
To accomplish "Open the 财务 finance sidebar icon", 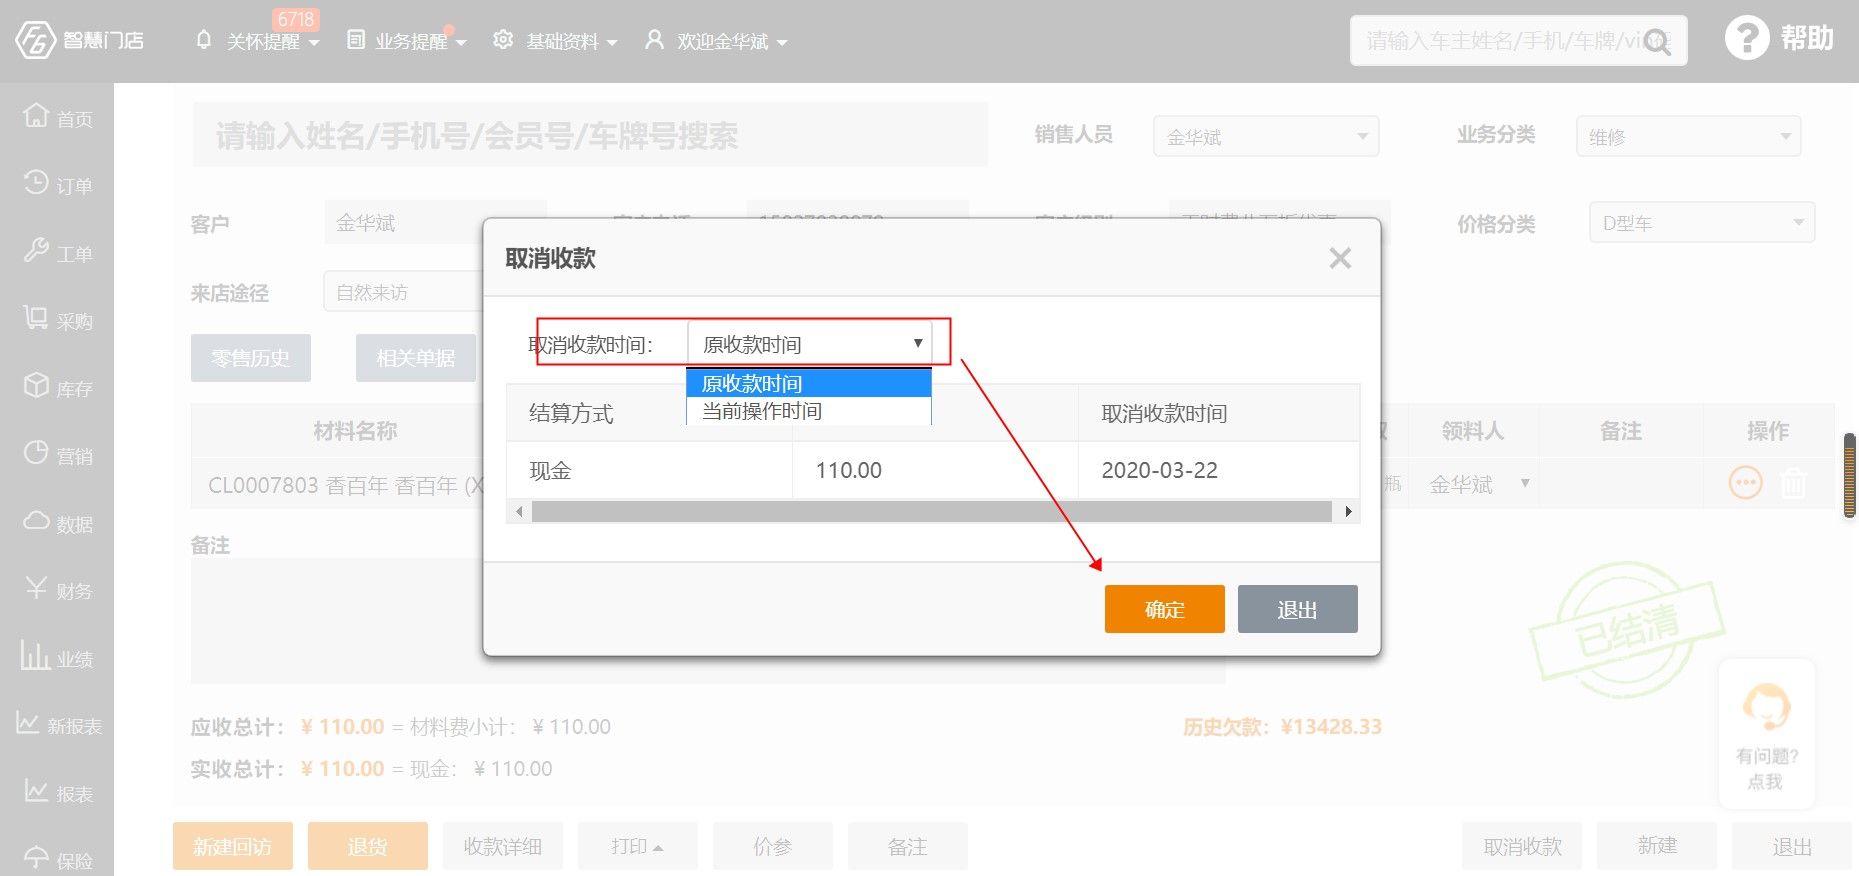I will point(36,588).
